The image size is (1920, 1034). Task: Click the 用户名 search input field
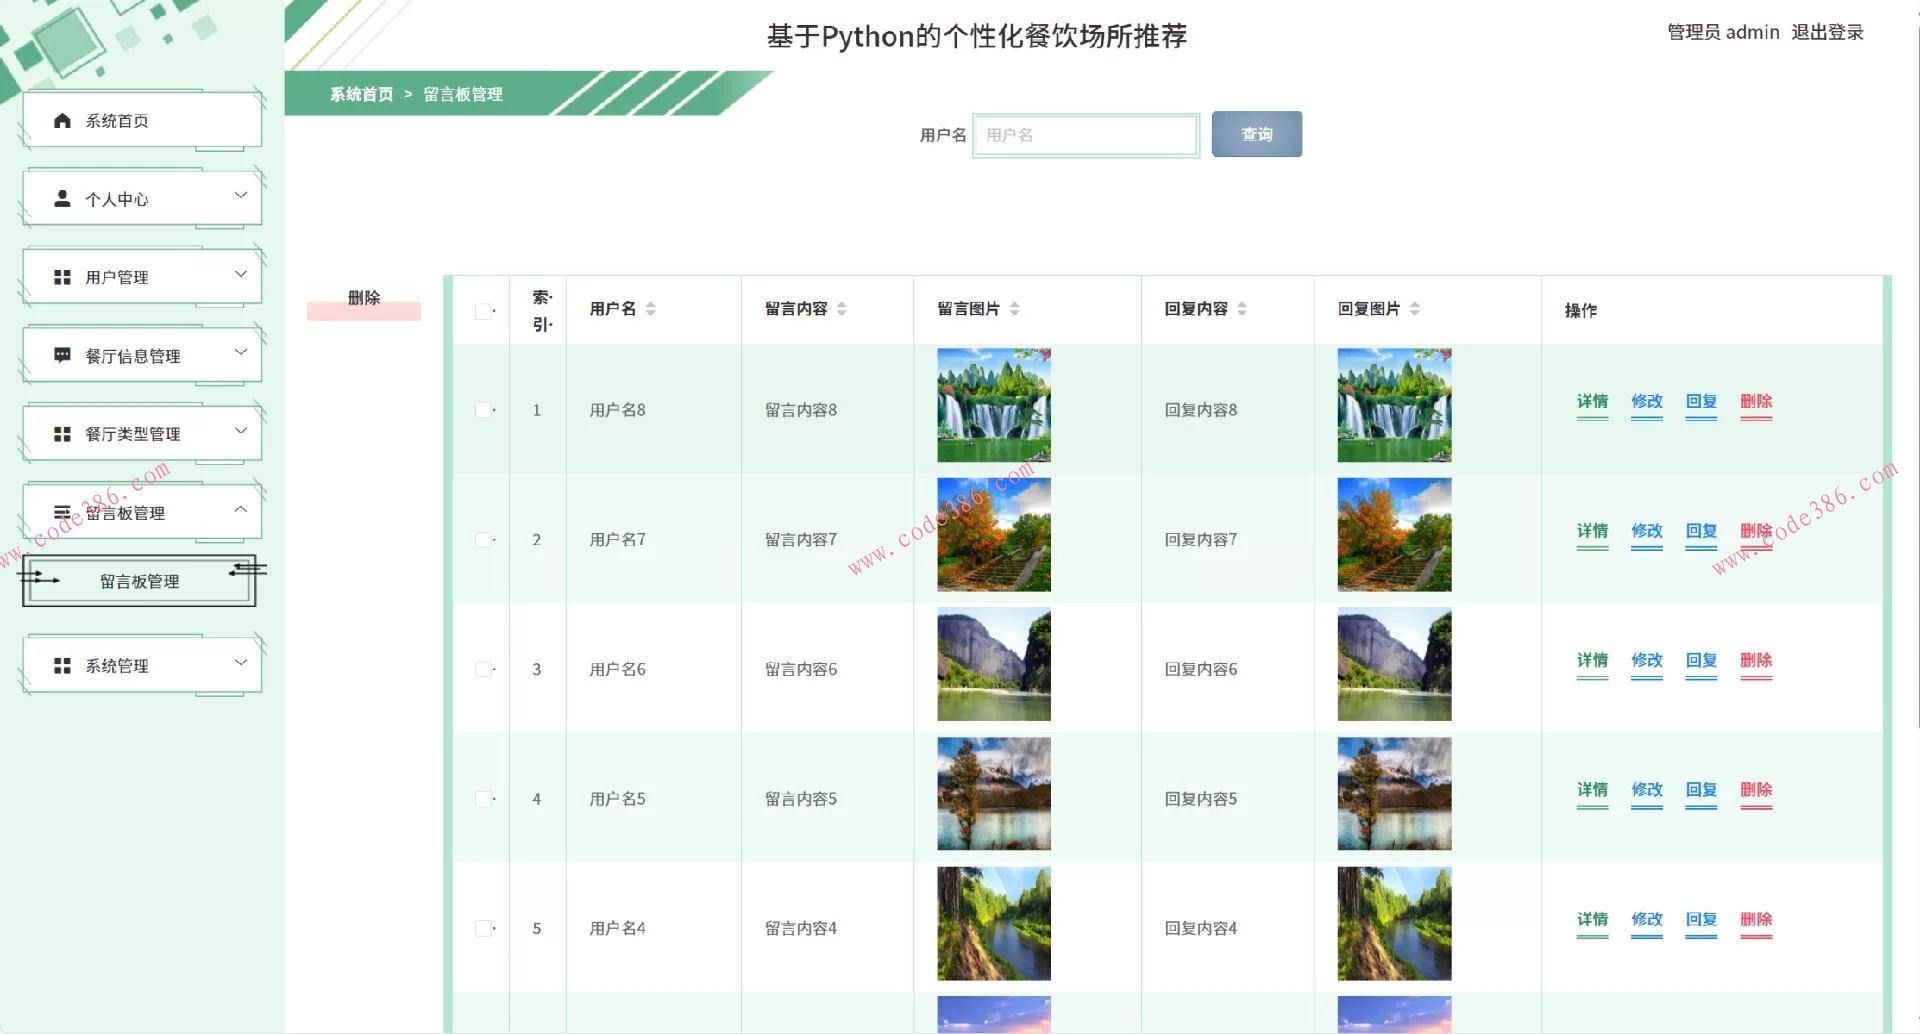point(1086,135)
